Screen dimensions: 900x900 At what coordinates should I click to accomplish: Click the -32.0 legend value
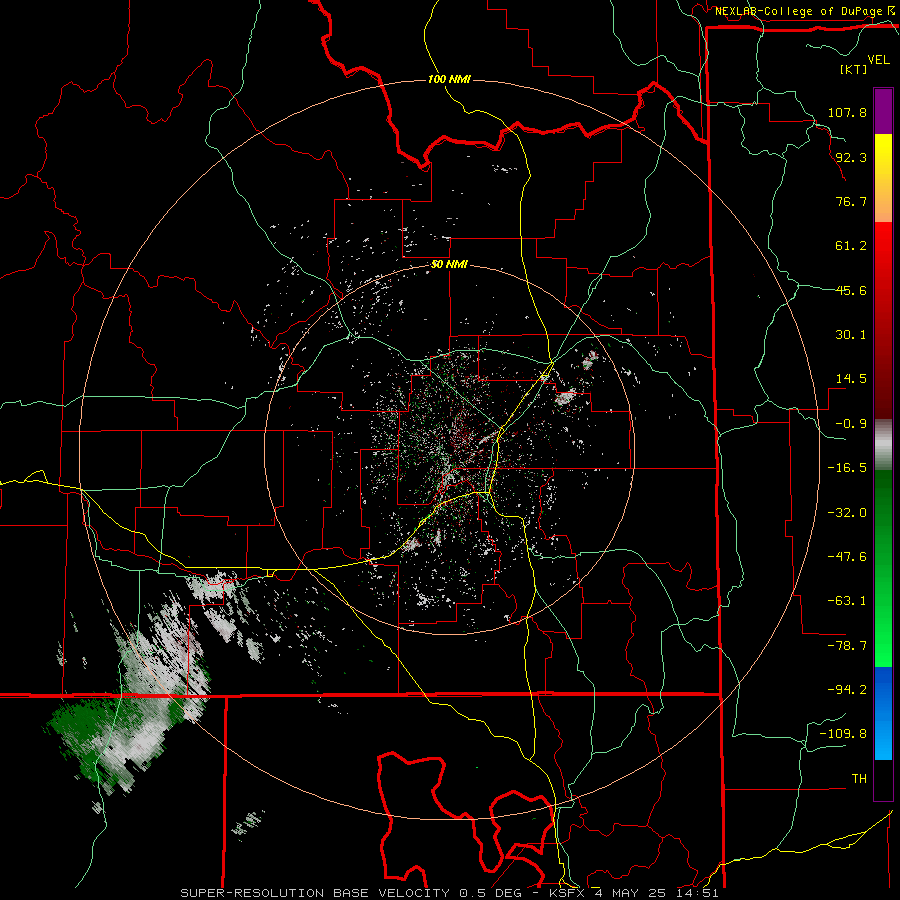click(847, 513)
